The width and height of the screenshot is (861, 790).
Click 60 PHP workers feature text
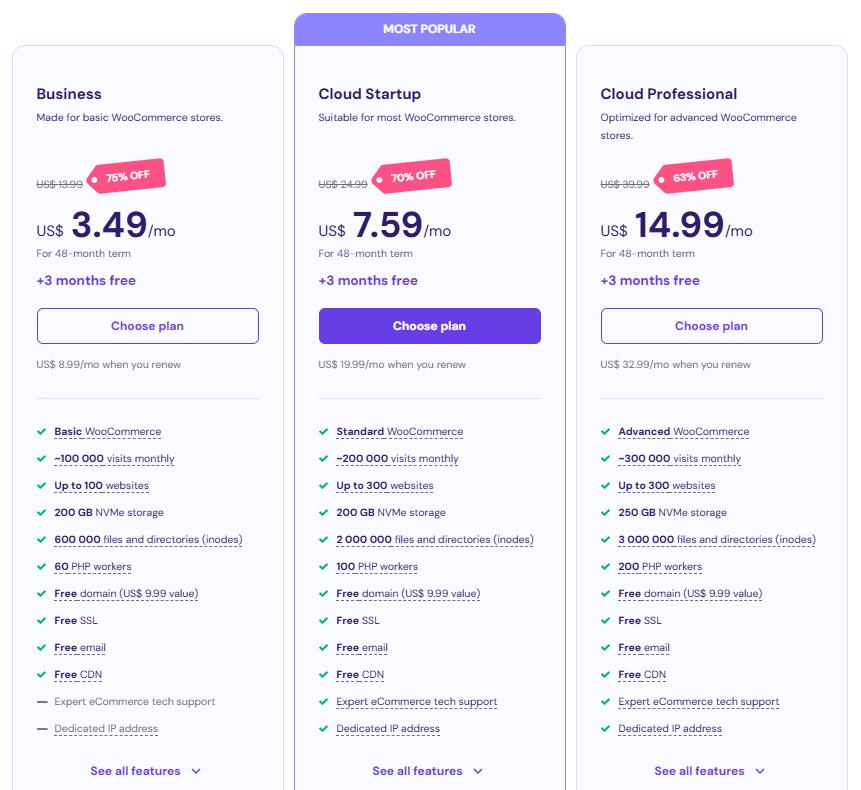pos(95,567)
